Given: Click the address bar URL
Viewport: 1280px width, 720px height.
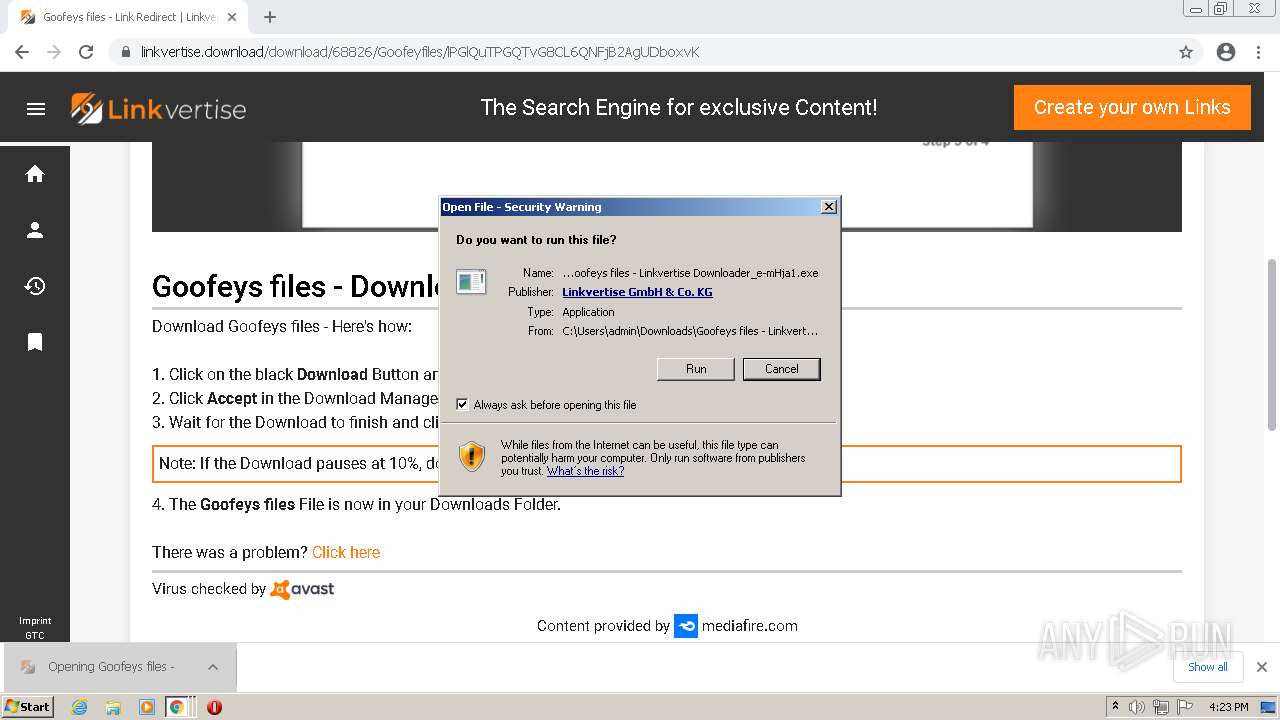Looking at the screenshot, I should click(420, 52).
